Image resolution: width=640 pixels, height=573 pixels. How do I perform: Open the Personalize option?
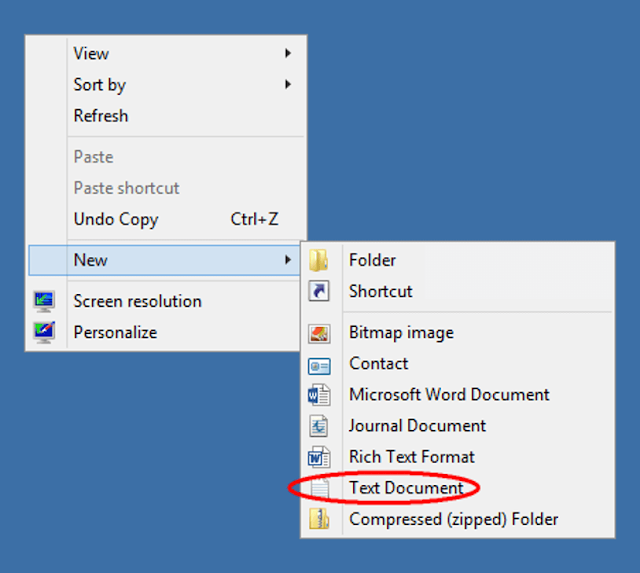click(164, 333)
